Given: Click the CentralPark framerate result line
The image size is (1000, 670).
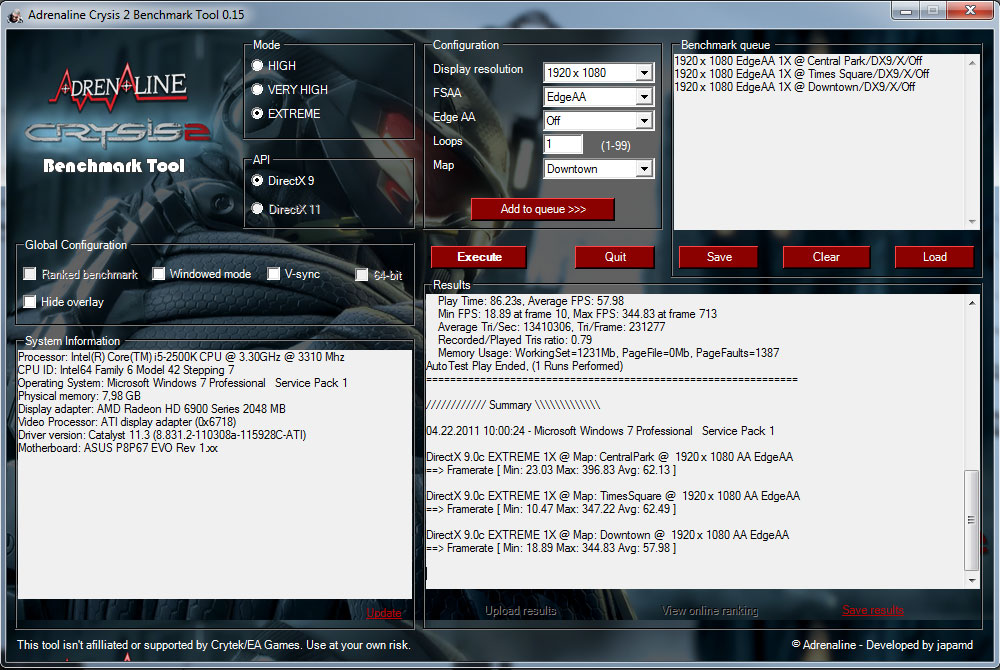Looking at the screenshot, I should tap(551, 470).
